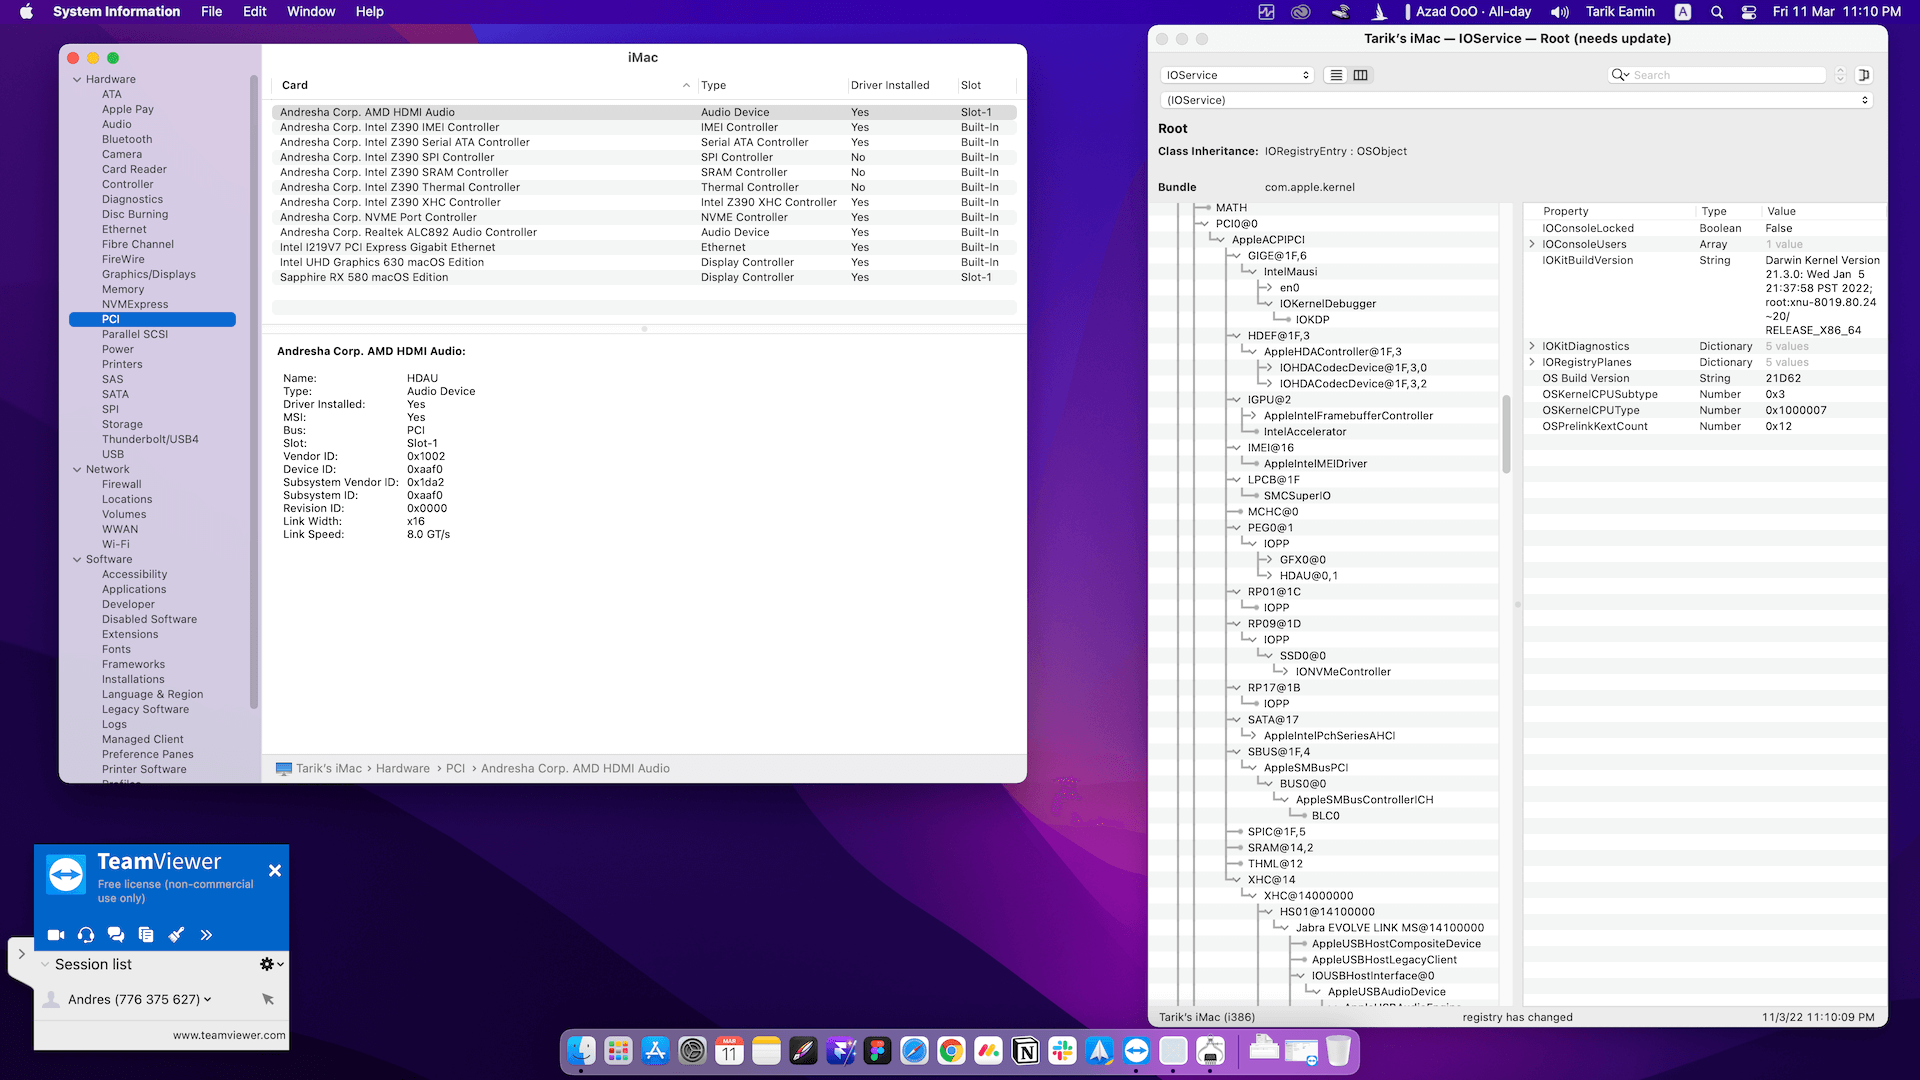This screenshot has width=1920, height=1080.
Task: Click volume icon in menu bar
Action: [1560, 12]
